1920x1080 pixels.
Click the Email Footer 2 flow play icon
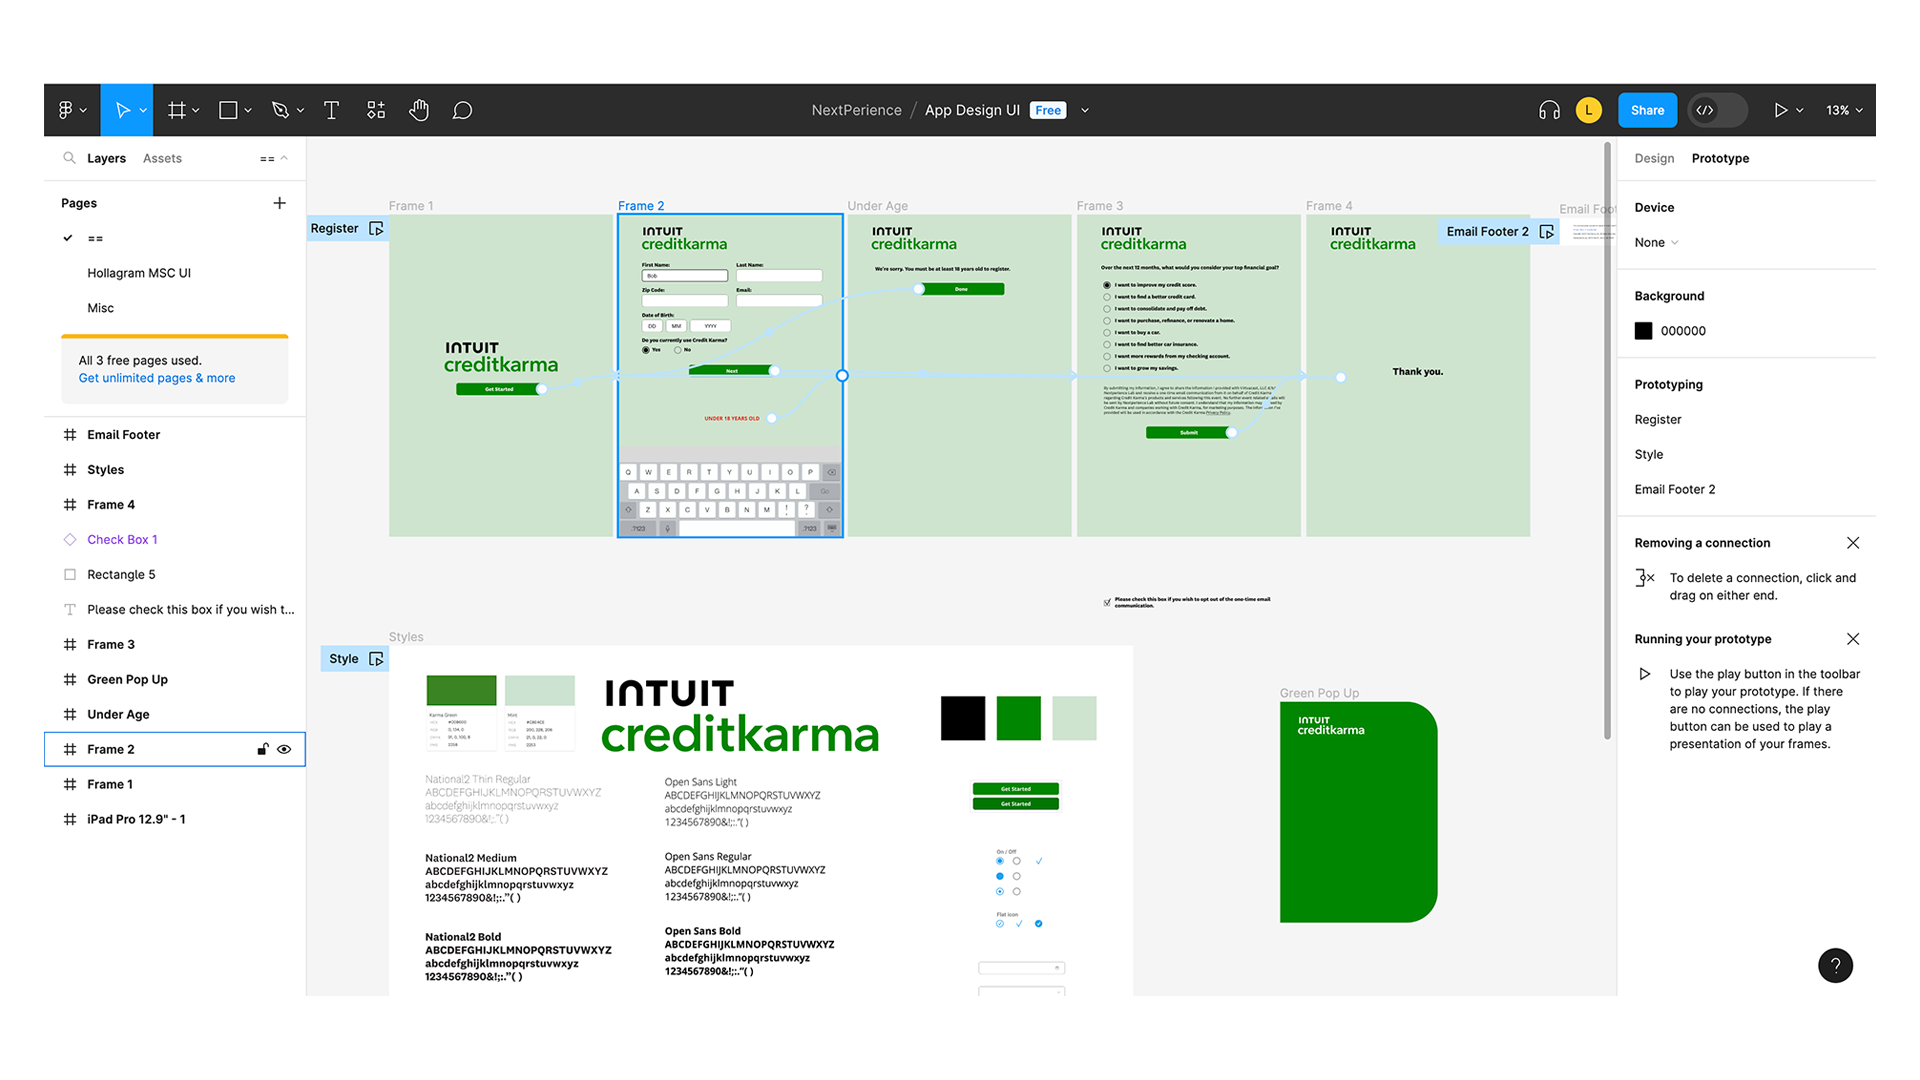tap(1547, 231)
